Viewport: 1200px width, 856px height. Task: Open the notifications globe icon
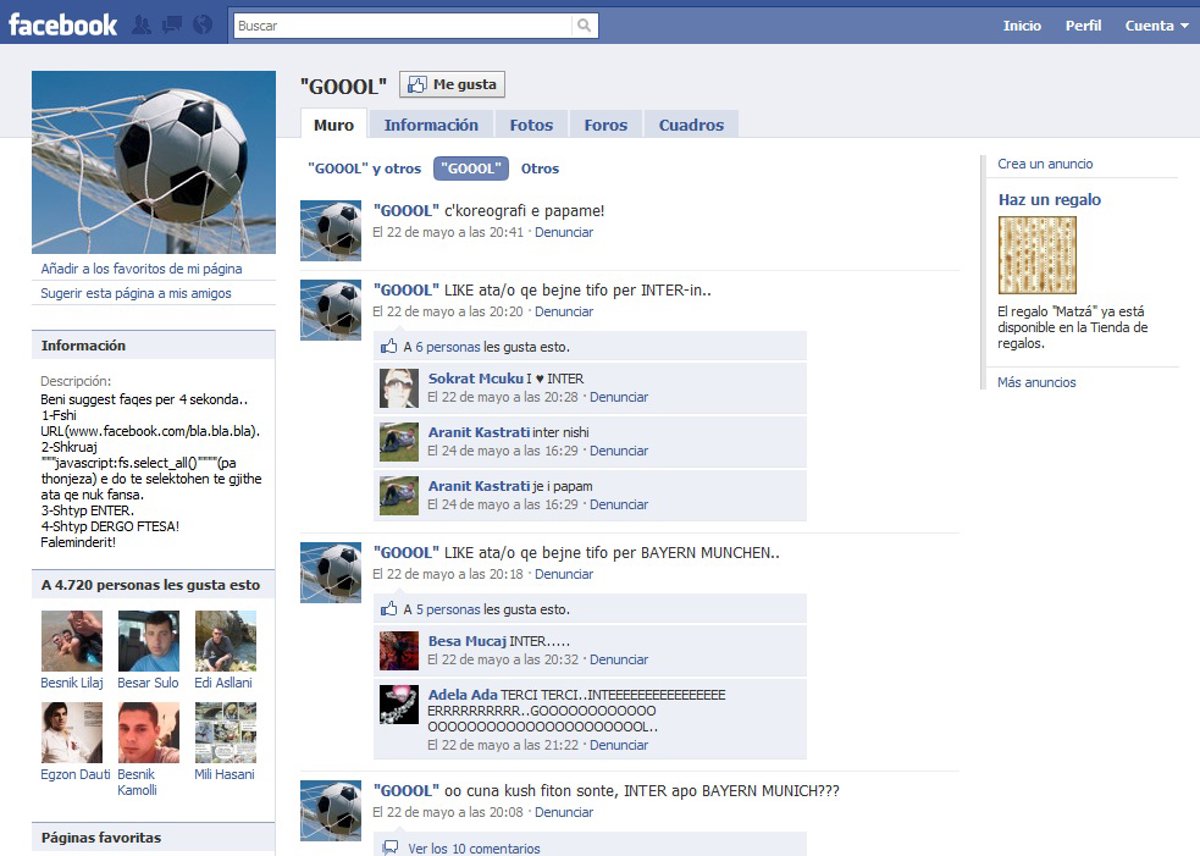[x=203, y=25]
